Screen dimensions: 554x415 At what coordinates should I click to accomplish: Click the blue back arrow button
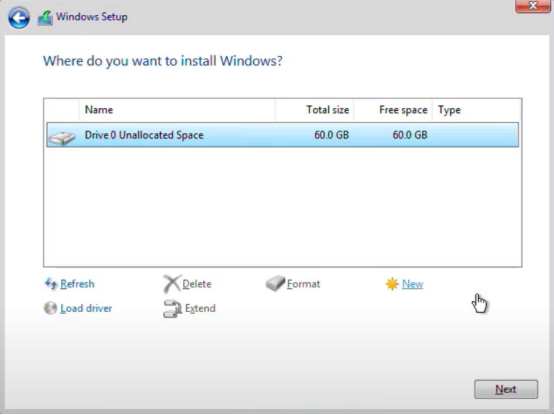[x=19, y=18]
